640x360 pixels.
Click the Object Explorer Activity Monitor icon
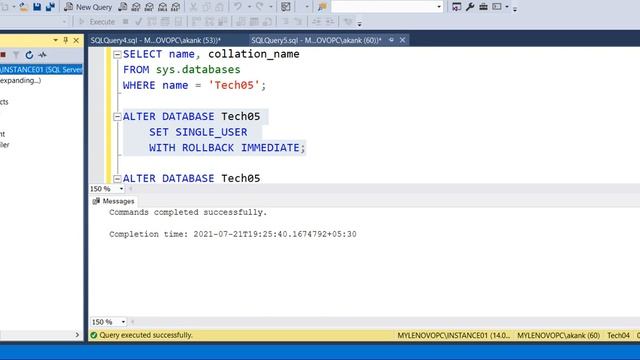42,55
